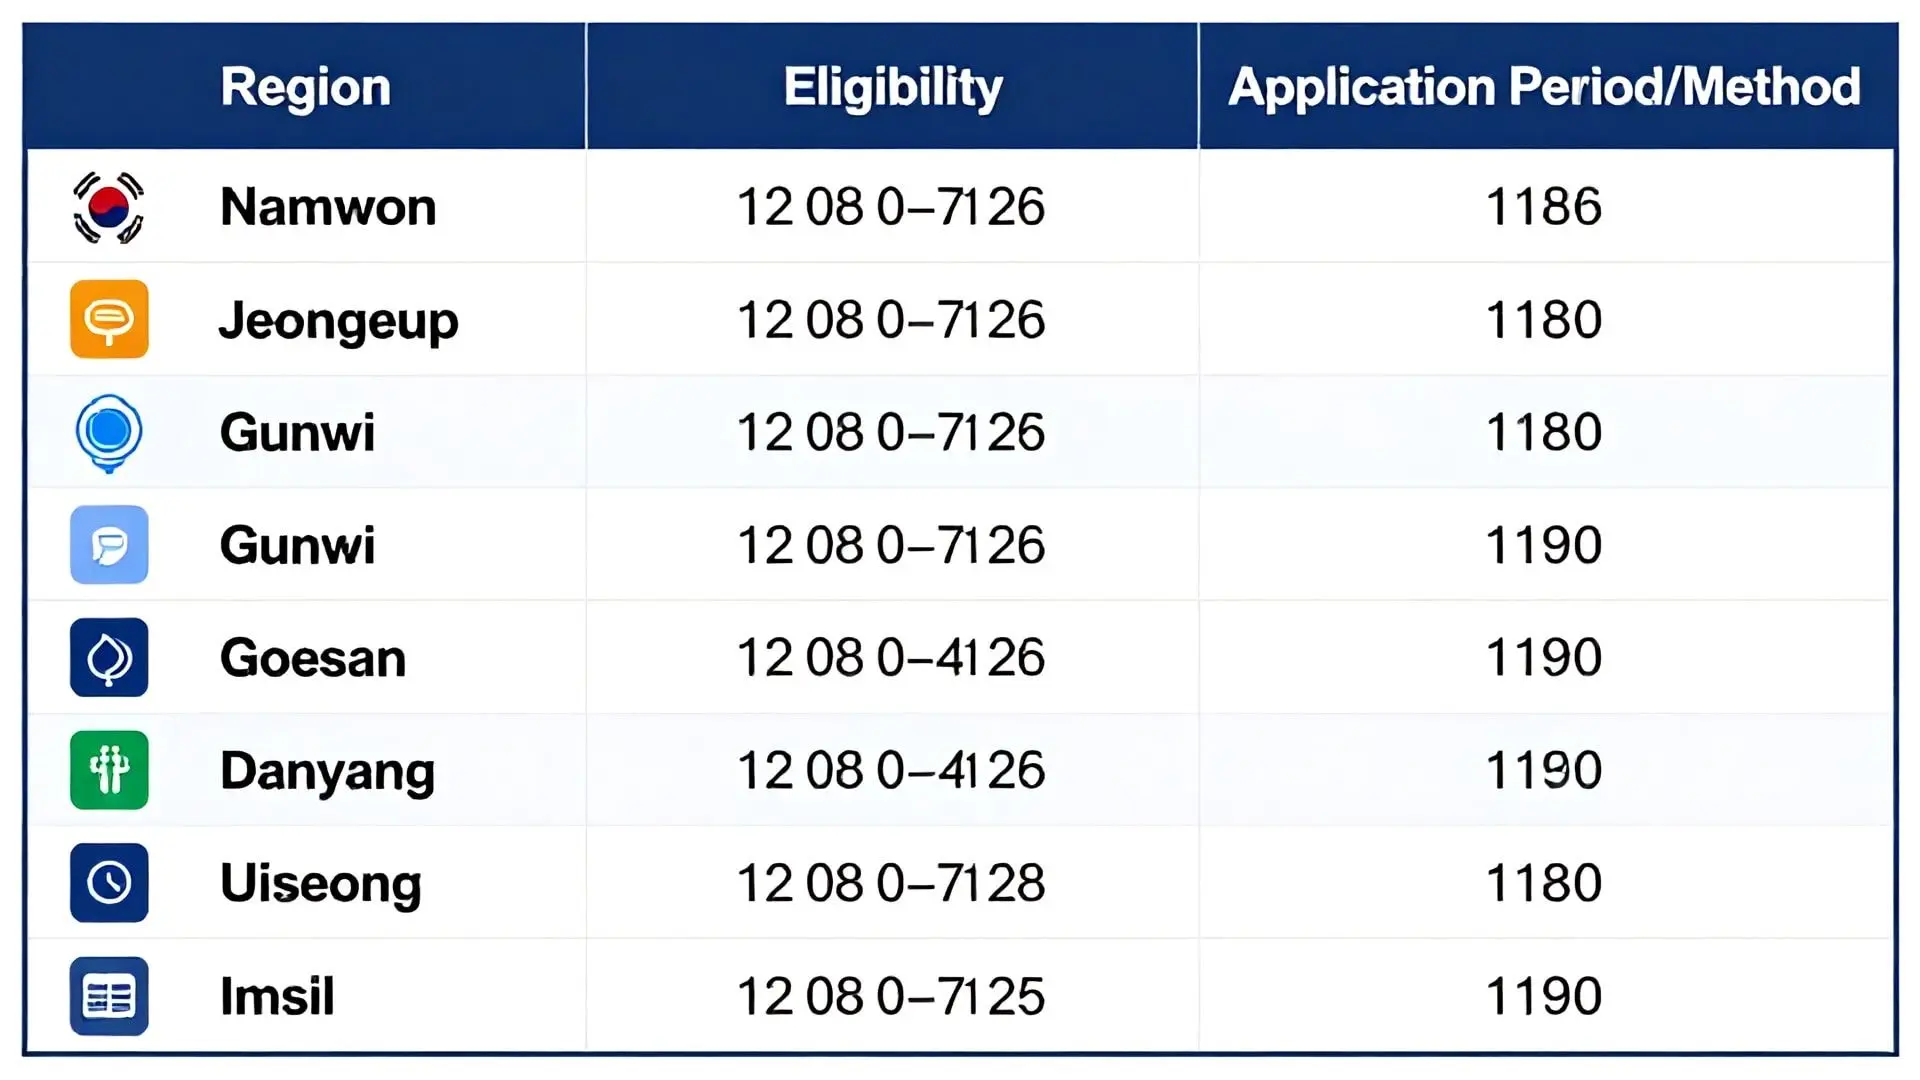
Task: Click the blue circle icon in first Gunwi row
Action: tap(109, 432)
